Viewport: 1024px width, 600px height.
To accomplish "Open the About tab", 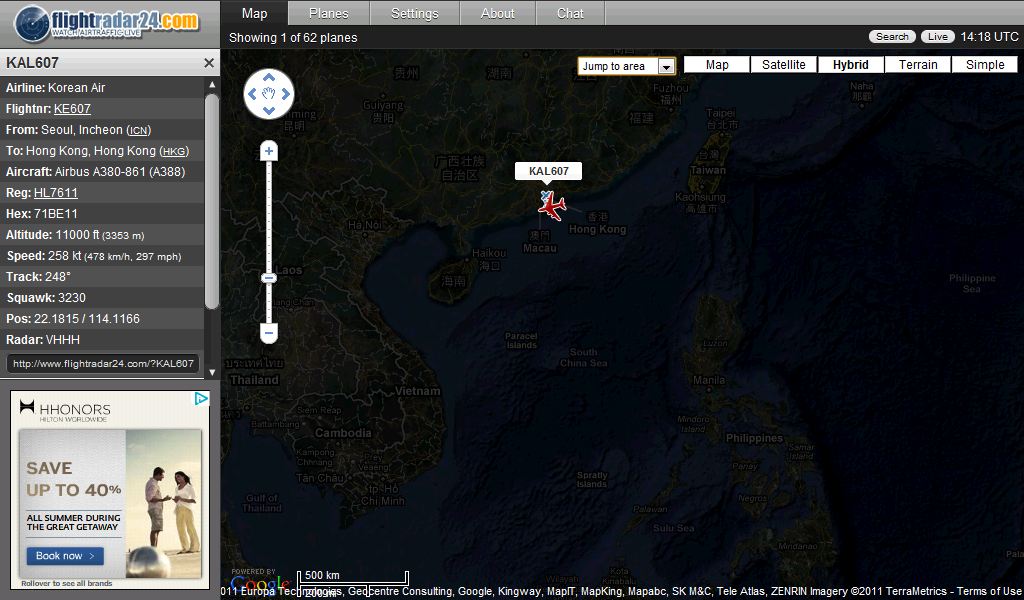I will click(x=498, y=13).
